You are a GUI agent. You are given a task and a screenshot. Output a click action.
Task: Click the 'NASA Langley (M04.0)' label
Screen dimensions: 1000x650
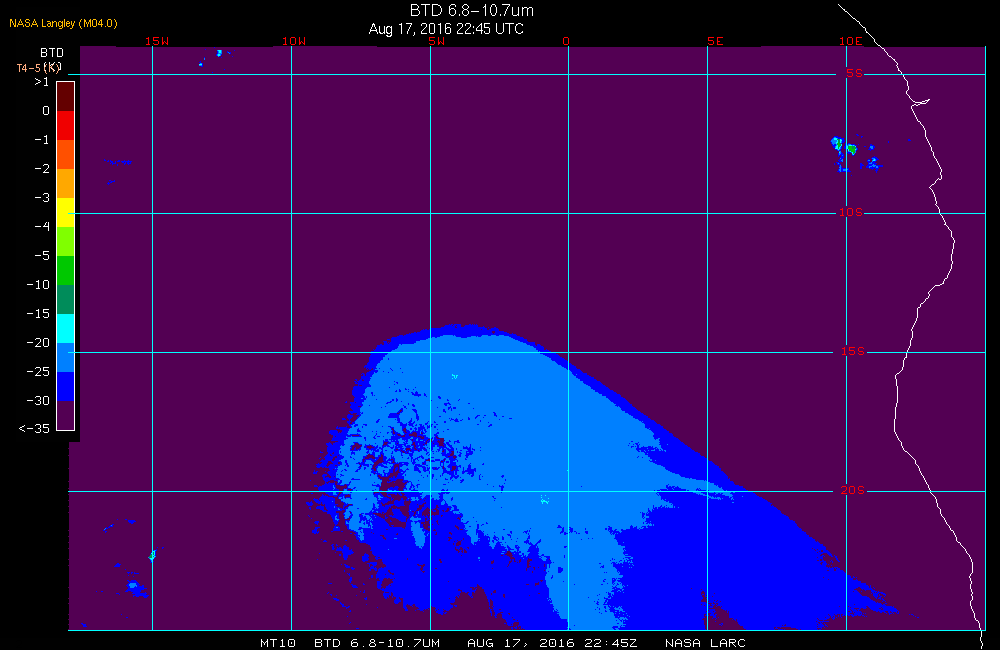pos(63,23)
